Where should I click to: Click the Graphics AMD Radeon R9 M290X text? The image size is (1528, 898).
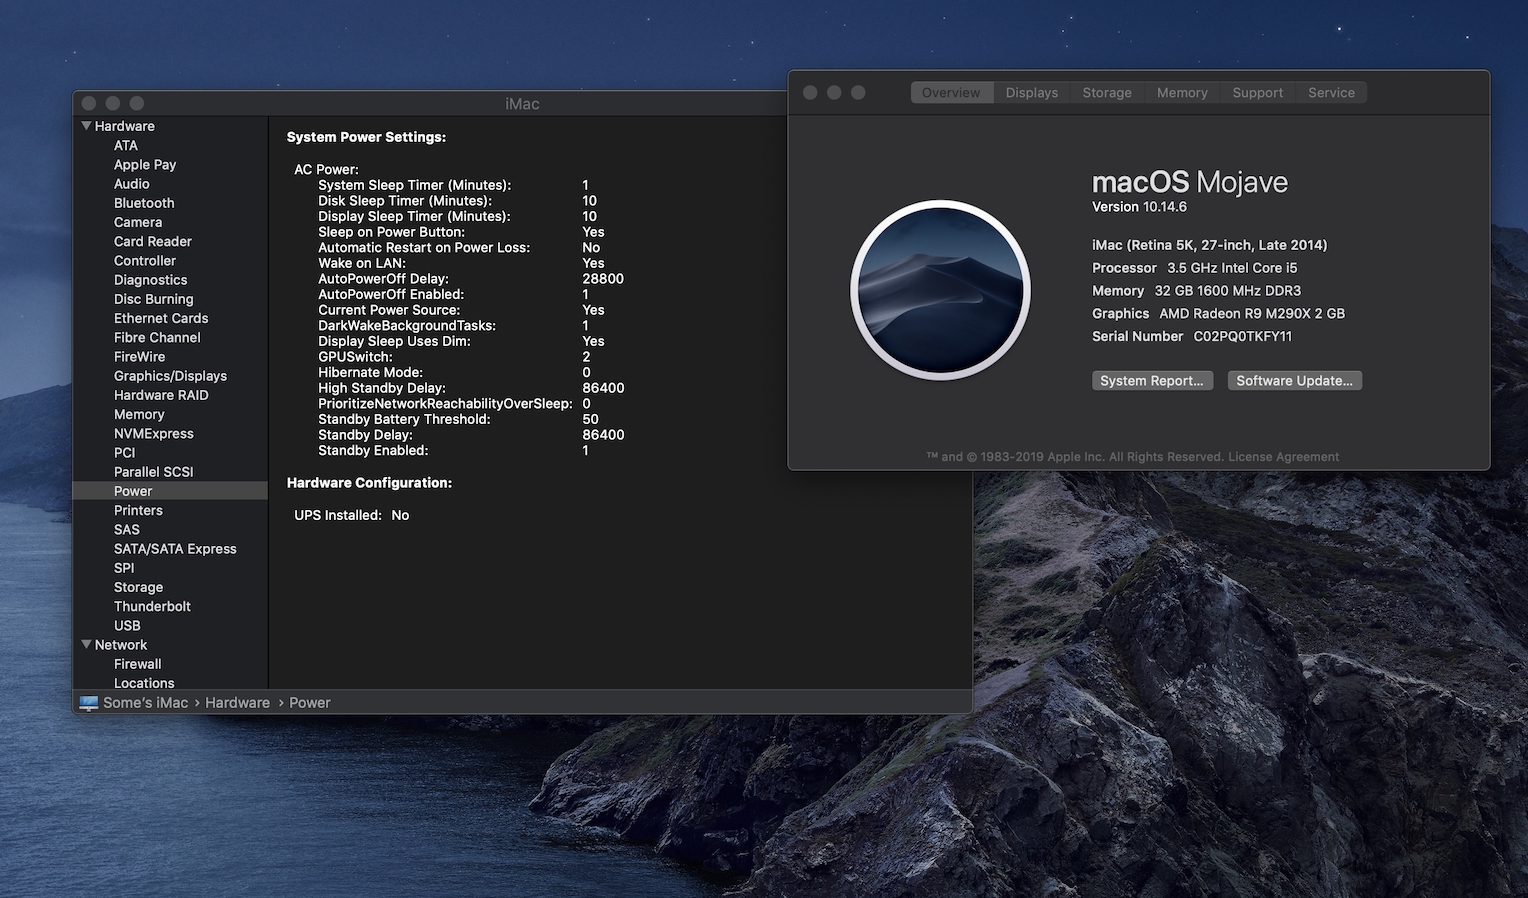[x=1218, y=314]
